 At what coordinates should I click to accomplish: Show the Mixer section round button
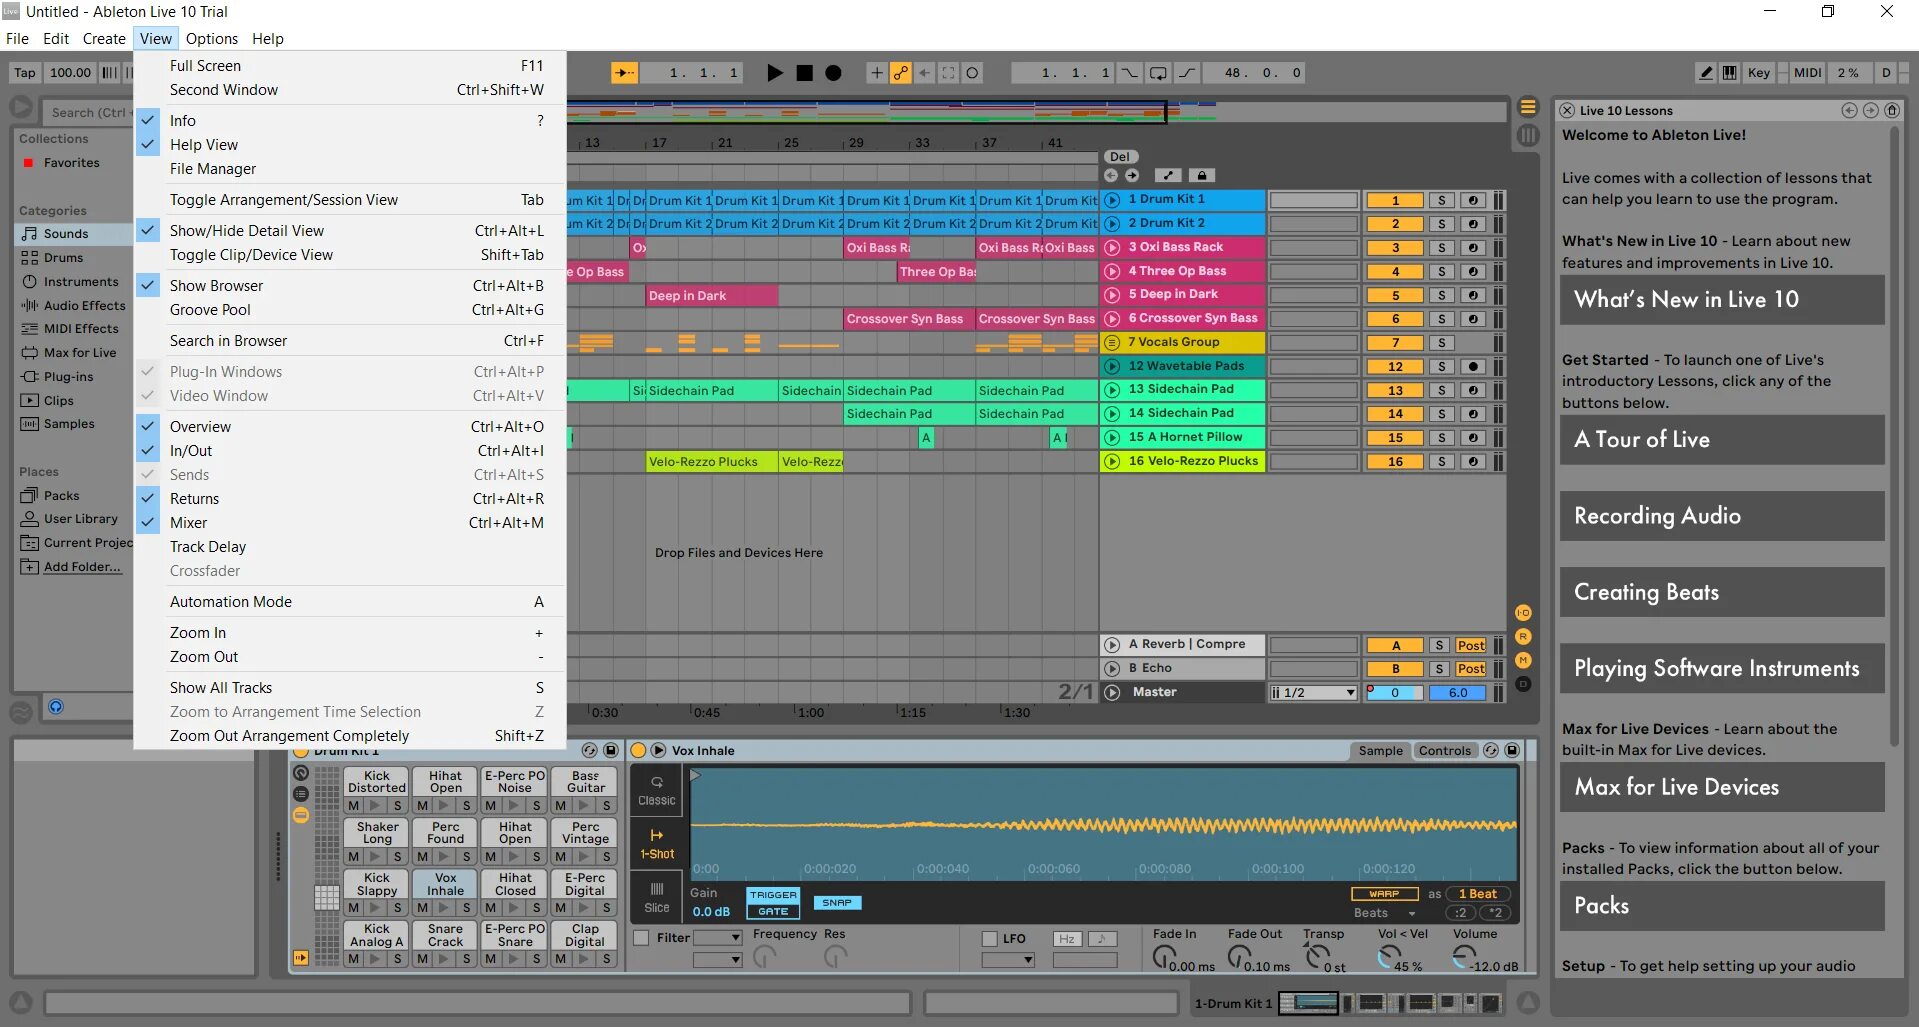[x=1523, y=661]
